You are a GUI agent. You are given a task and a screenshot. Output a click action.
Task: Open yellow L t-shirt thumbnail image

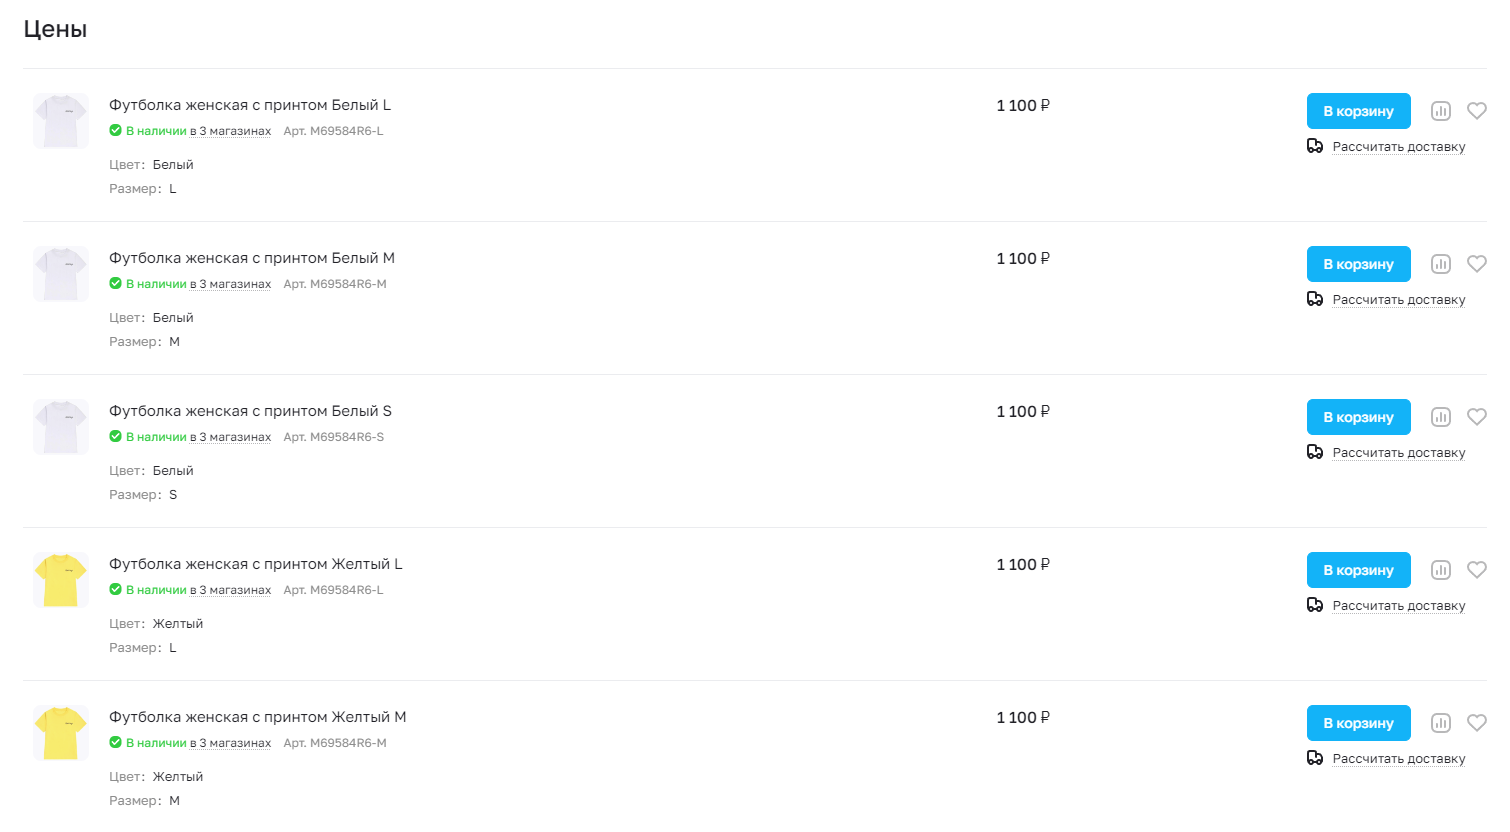[61, 580]
